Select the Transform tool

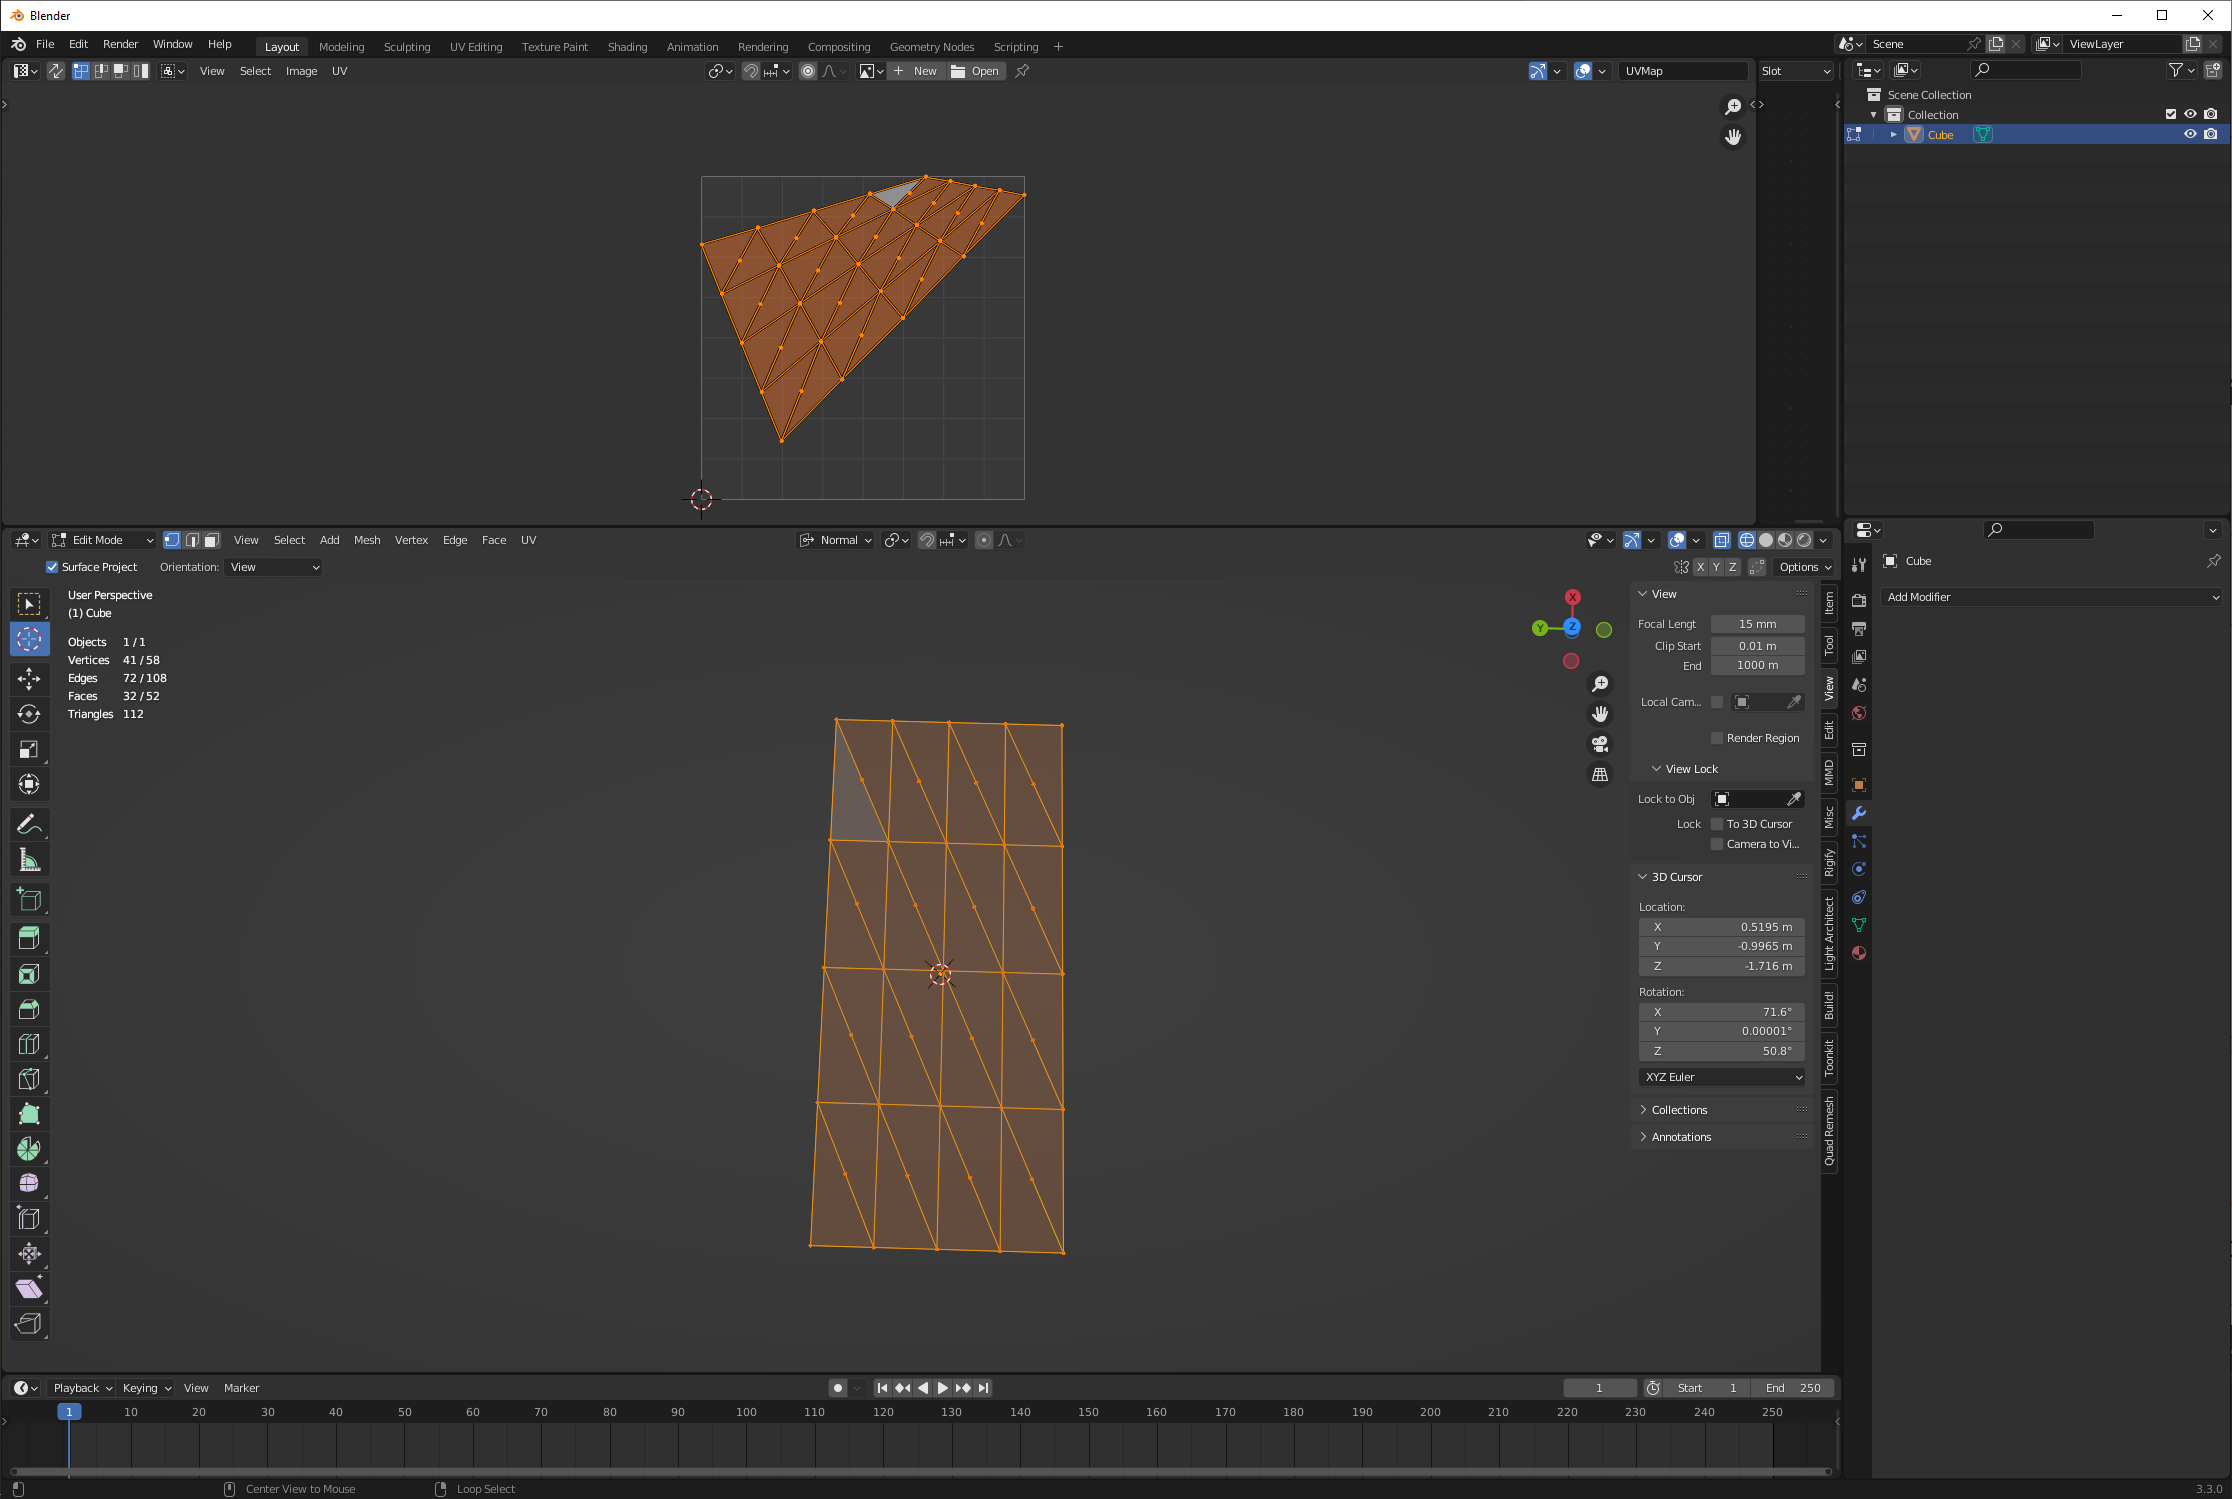tap(29, 784)
